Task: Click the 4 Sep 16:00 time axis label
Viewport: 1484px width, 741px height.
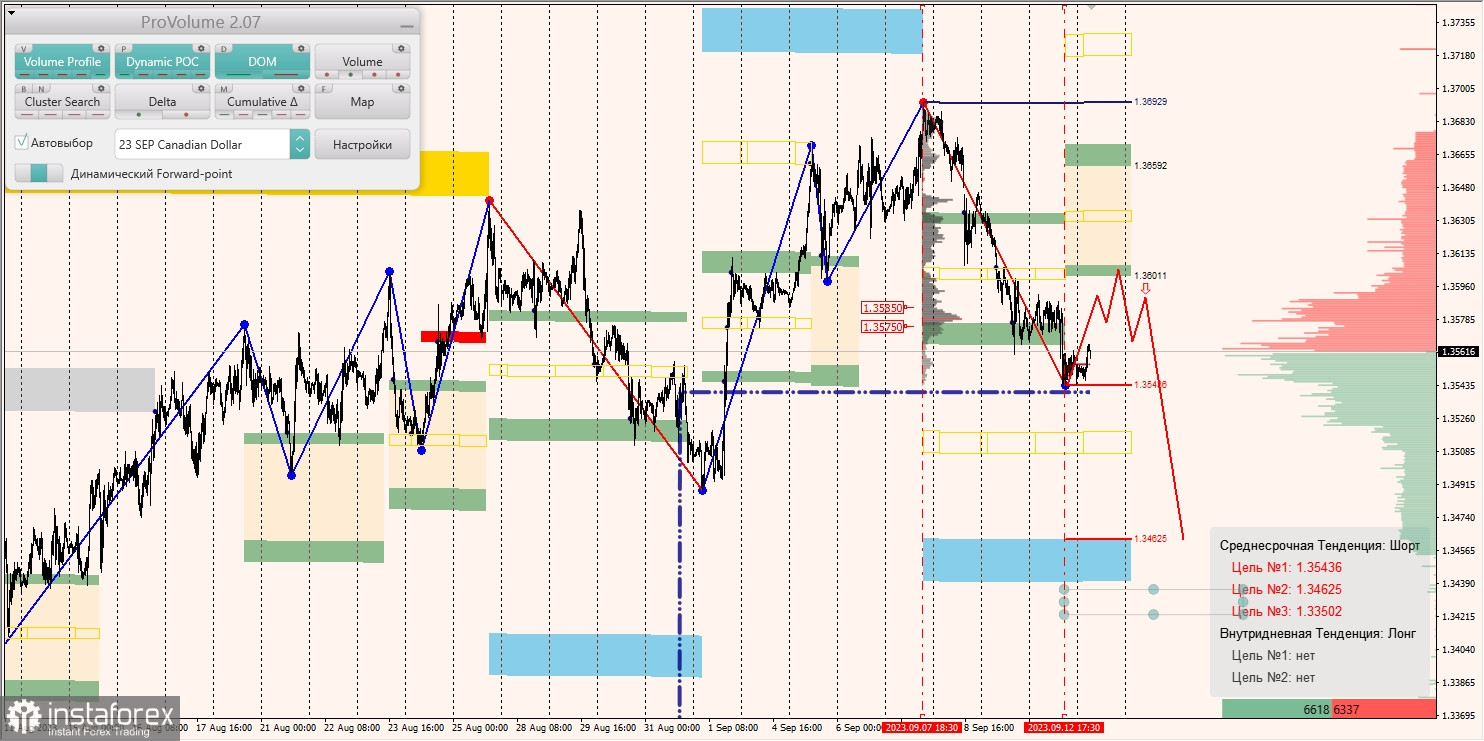Action: (796, 728)
